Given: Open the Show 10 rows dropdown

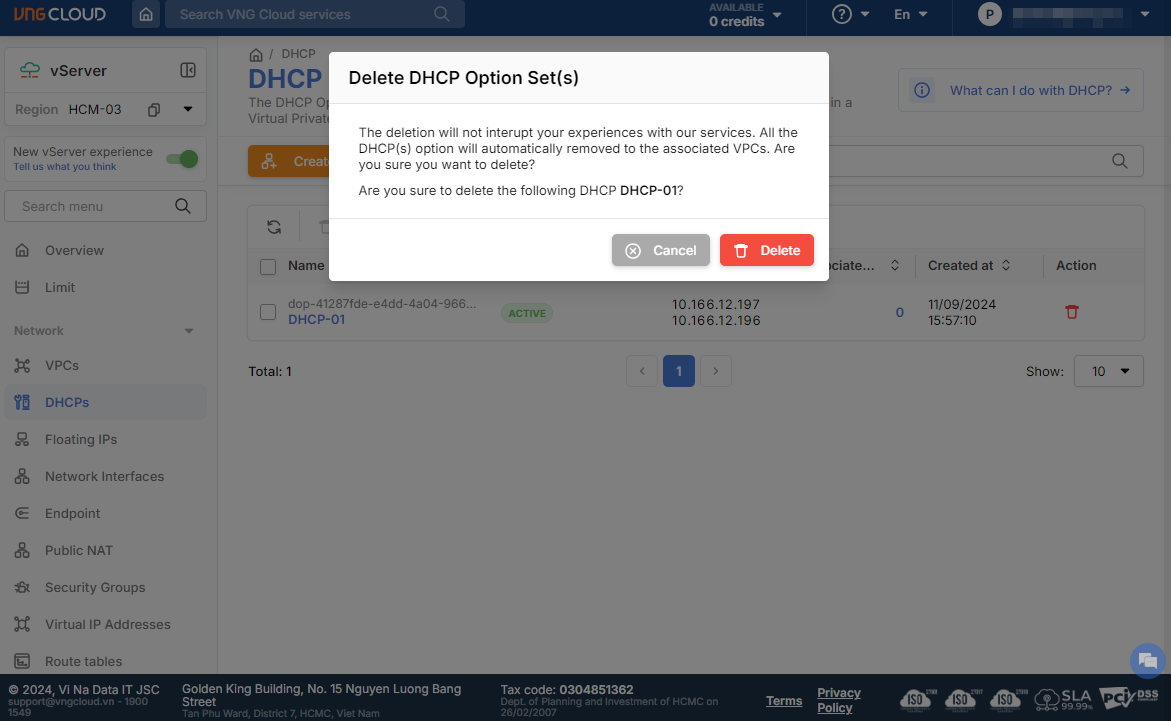Looking at the screenshot, I should coord(1108,371).
